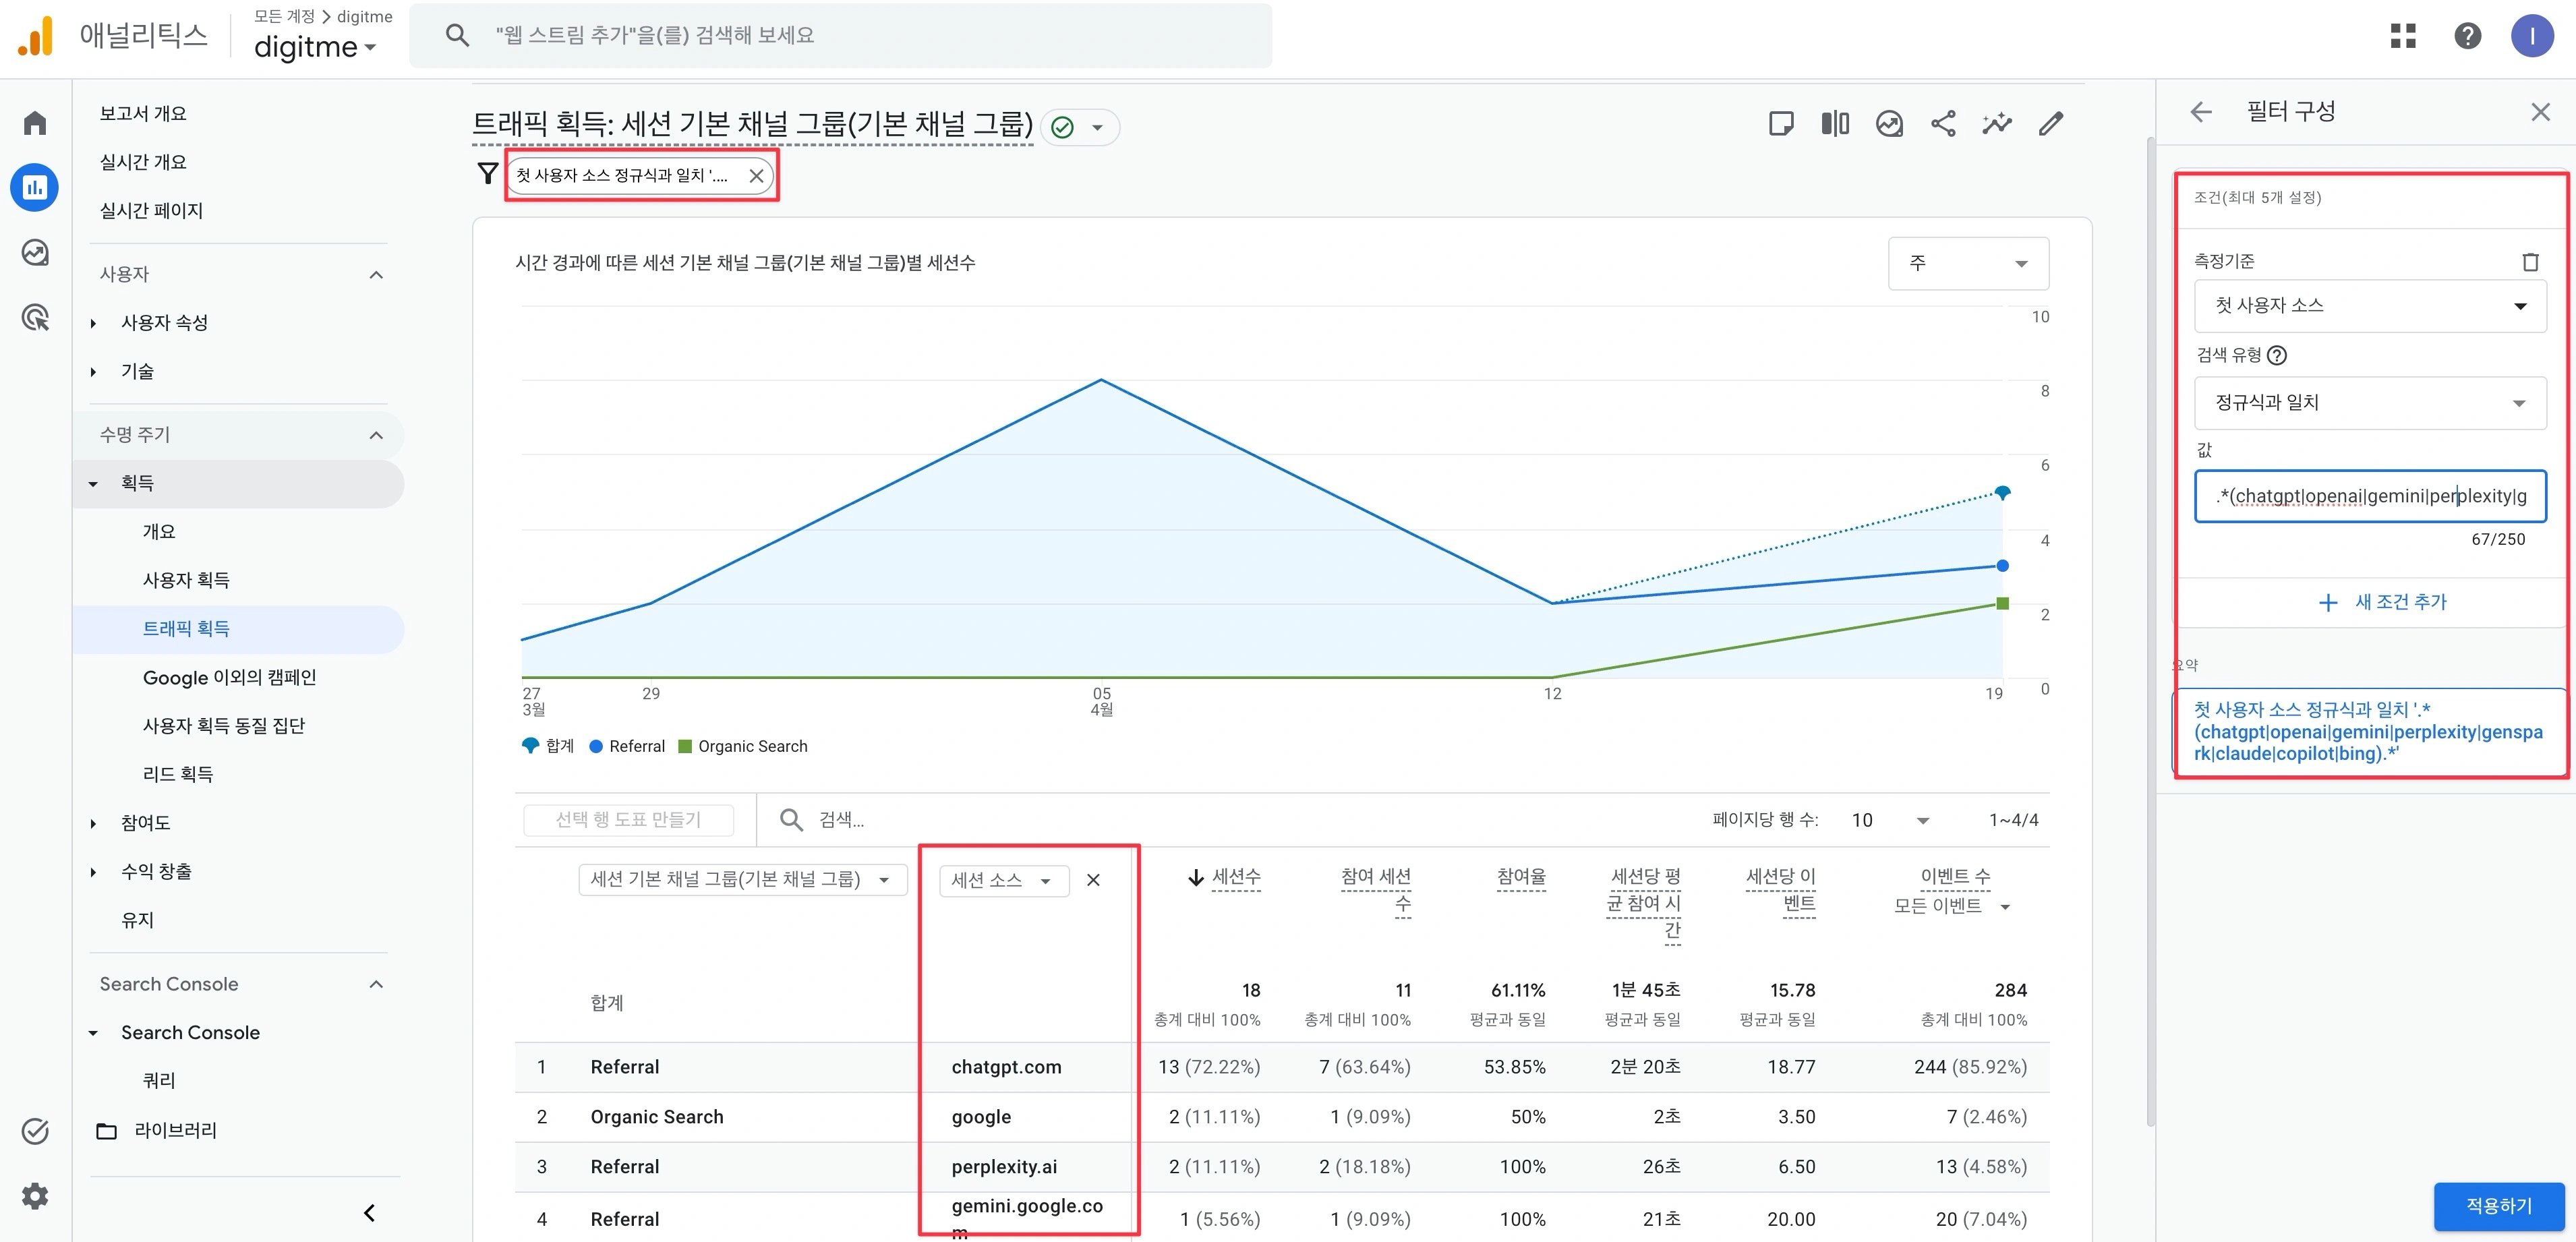Click the Analytics logo
This screenshot has height=1242, width=2576.
click(x=35, y=37)
